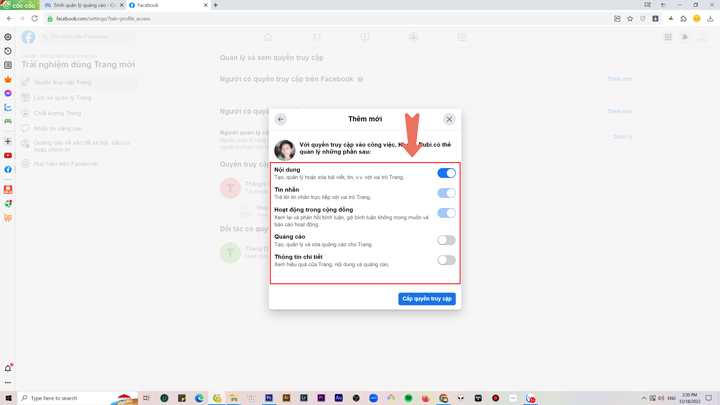Open Microsoft Edge from the taskbar
The image size is (720, 405).
[199, 398]
